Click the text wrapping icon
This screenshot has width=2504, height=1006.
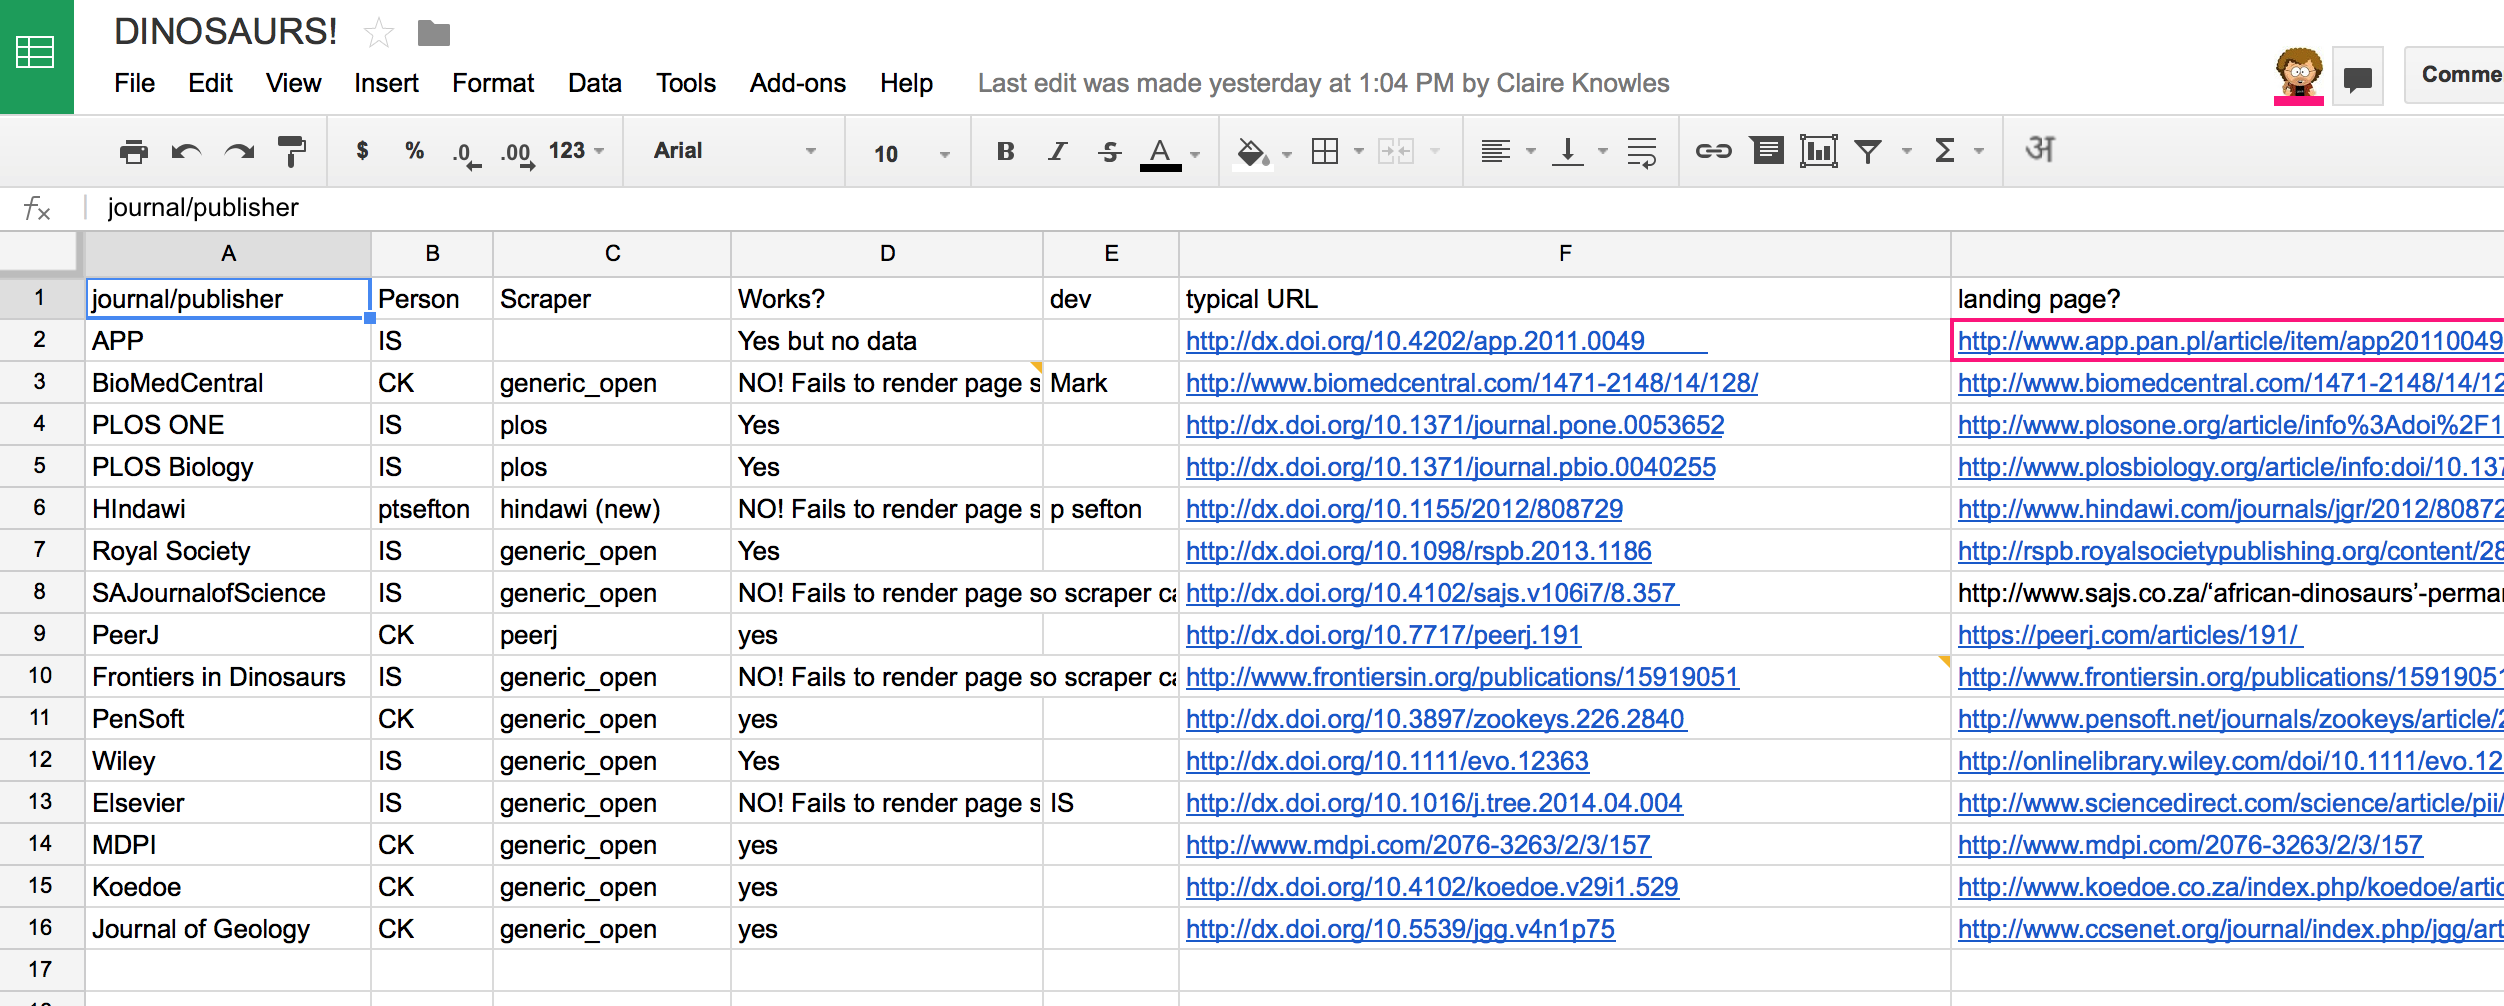[1641, 152]
